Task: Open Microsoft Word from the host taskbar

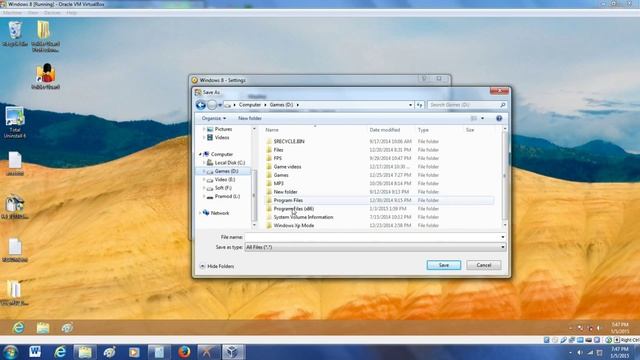Action: pos(35,352)
